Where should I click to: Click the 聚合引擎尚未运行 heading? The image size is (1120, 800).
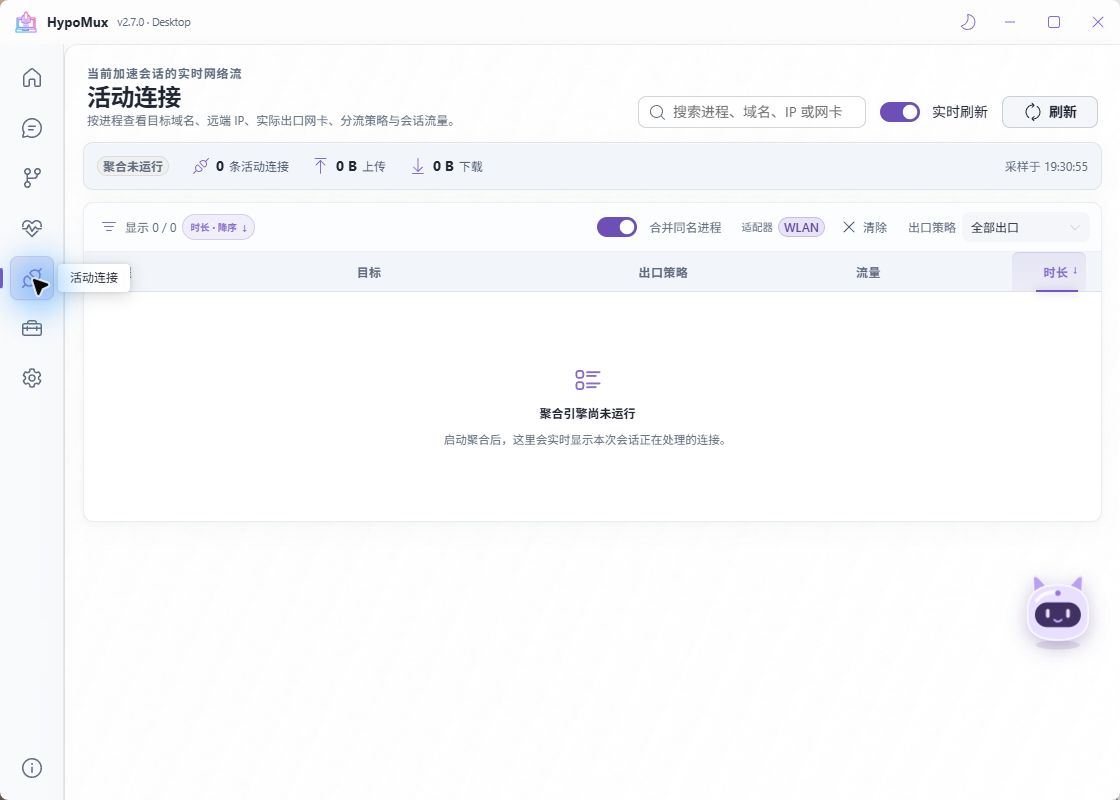[x=587, y=414]
